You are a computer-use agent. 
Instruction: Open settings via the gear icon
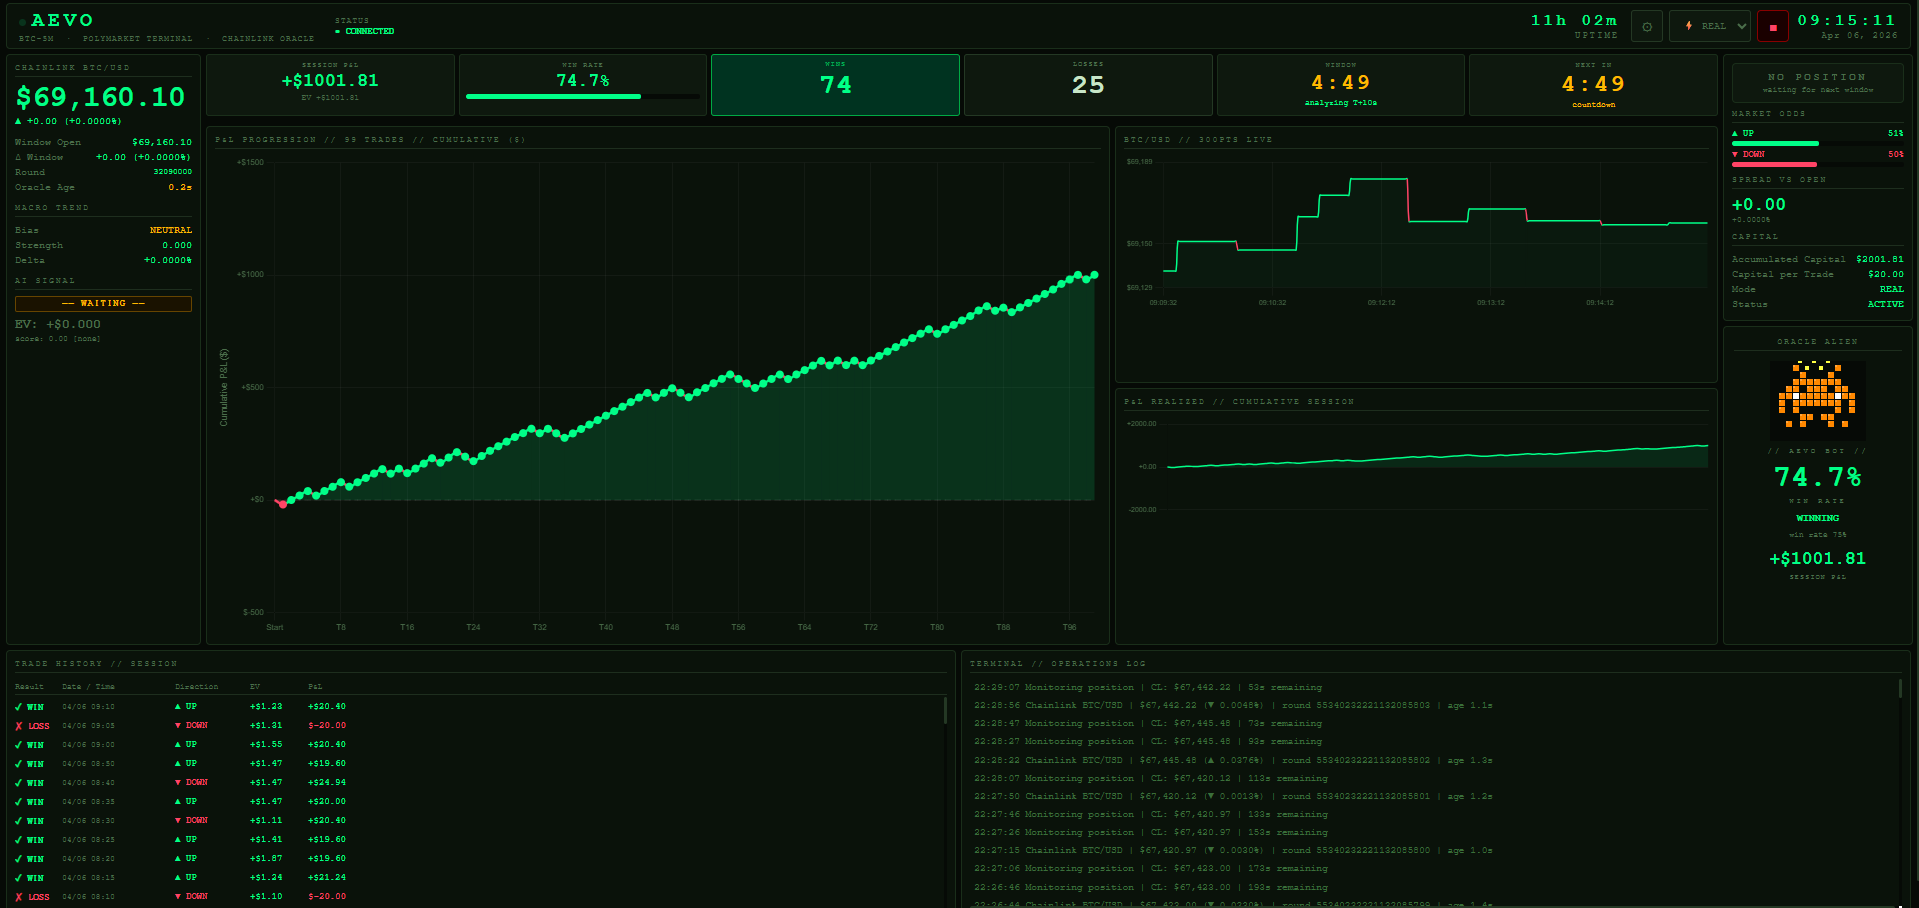[1647, 27]
